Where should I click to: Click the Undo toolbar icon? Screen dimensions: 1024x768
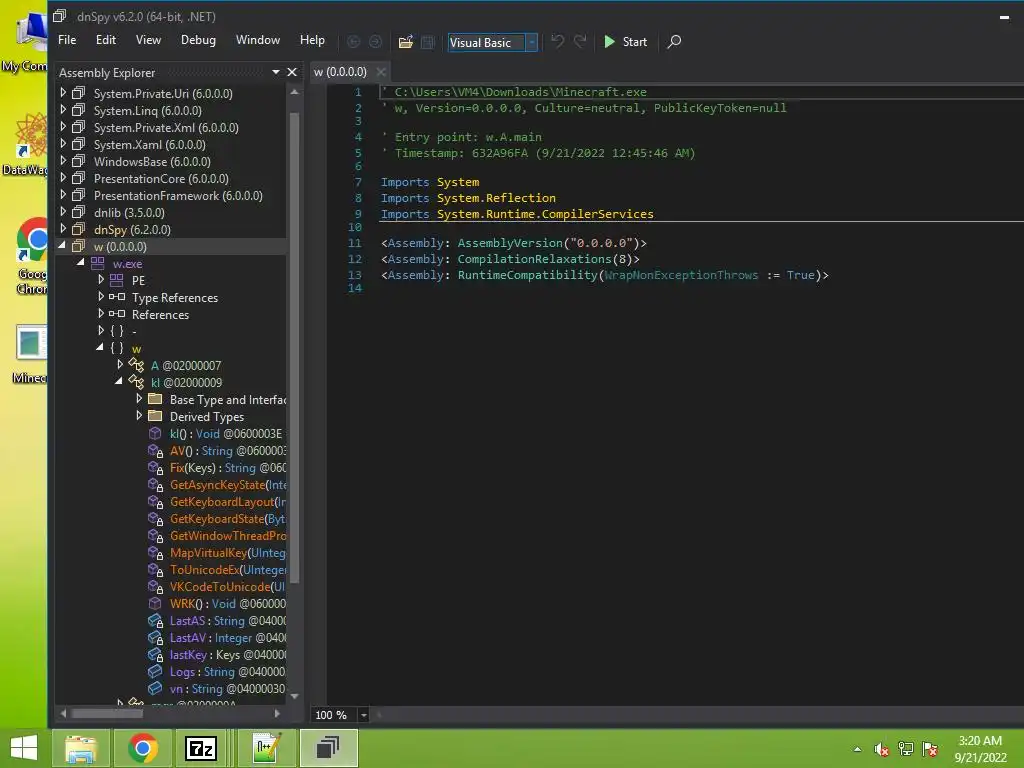557,42
